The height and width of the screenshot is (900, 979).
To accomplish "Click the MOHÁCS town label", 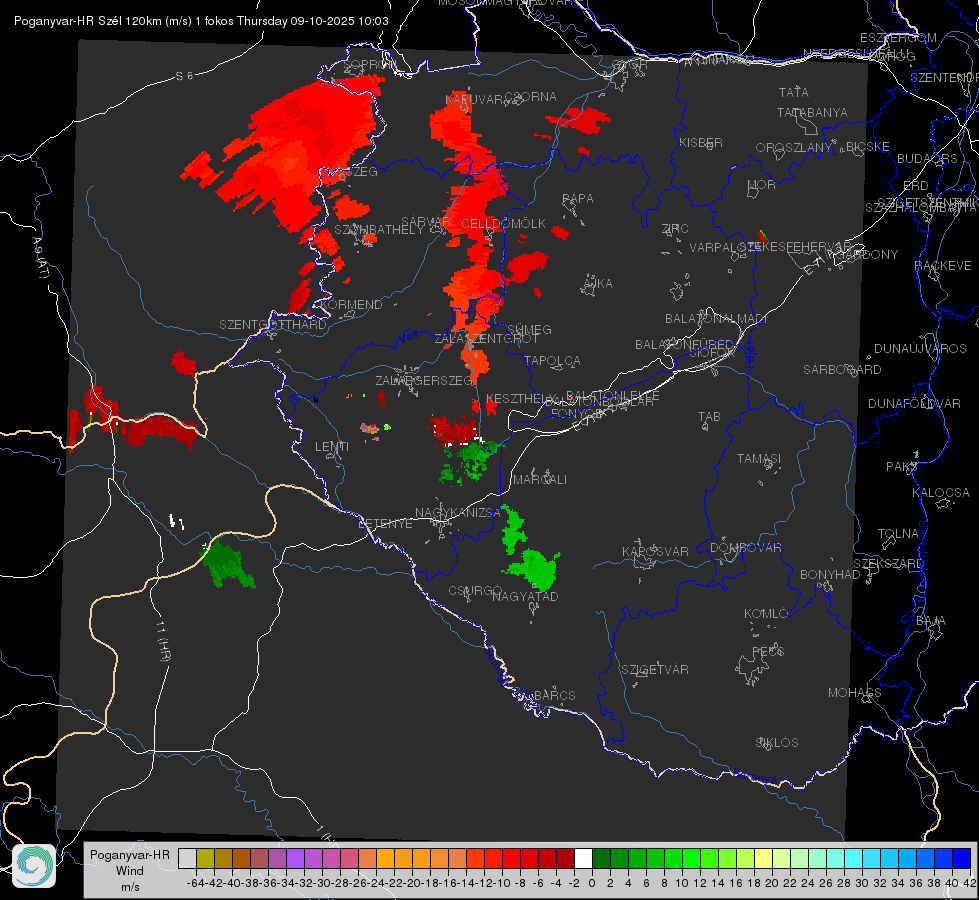I will (854, 693).
